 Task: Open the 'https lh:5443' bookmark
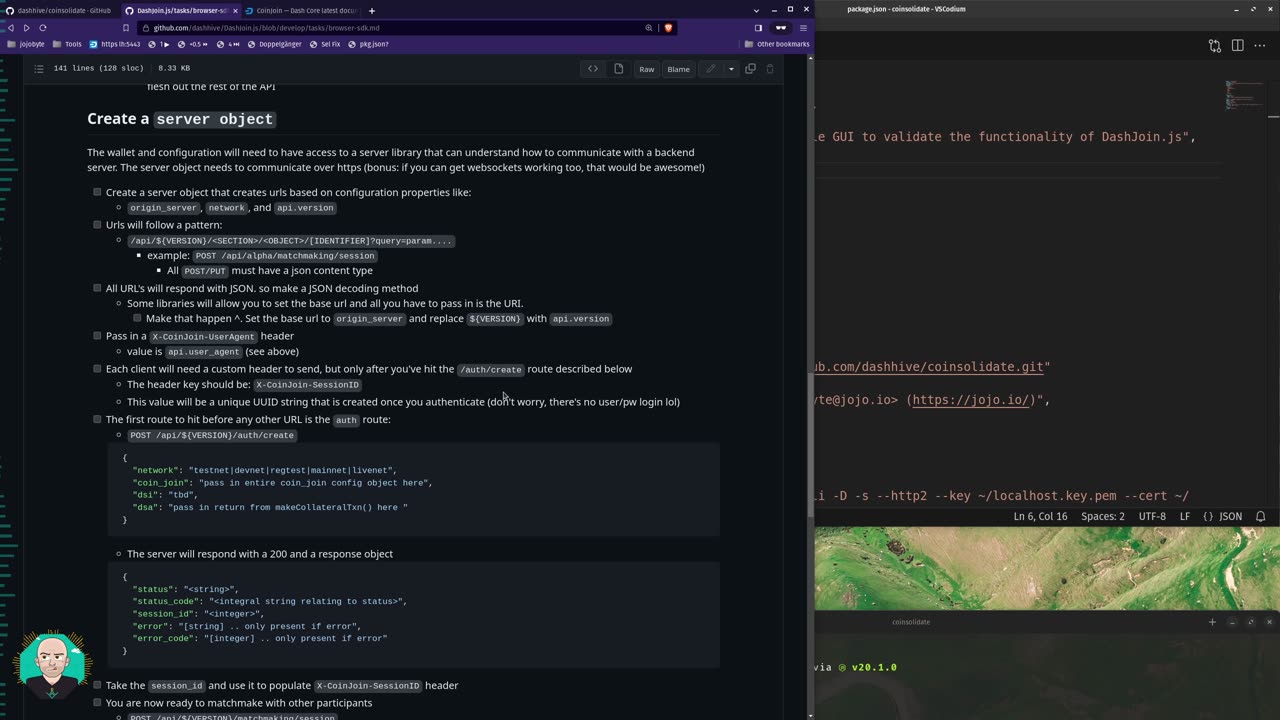point(115,44)
